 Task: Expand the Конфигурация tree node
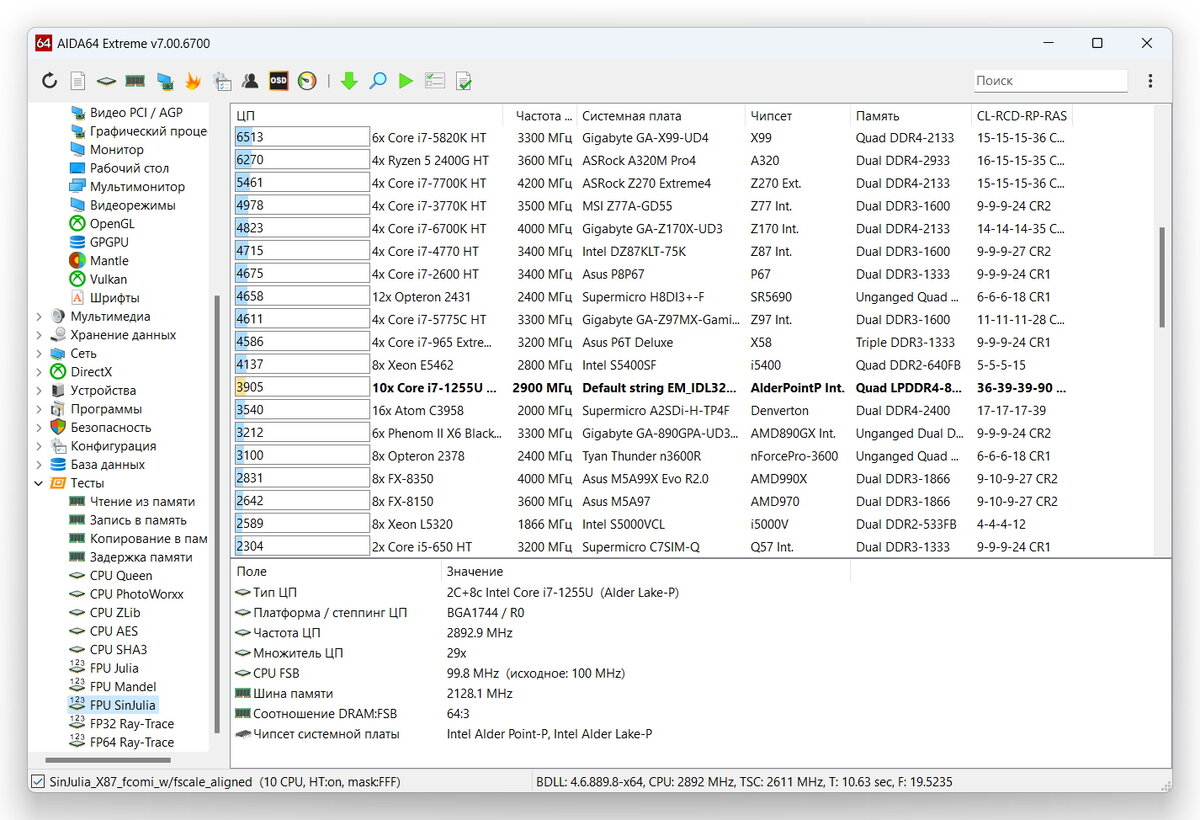click(39, 446)
